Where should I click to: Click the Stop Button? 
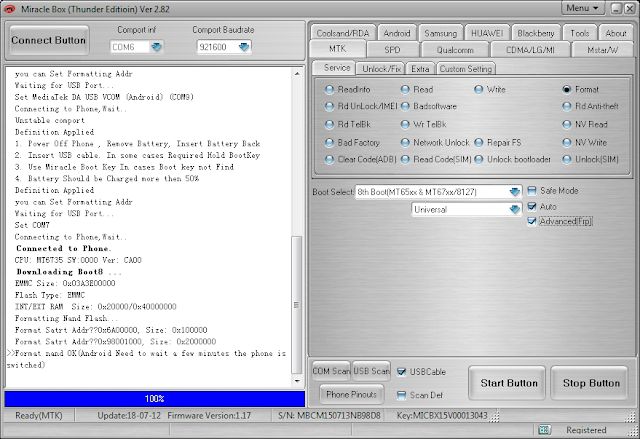point(591,383)
